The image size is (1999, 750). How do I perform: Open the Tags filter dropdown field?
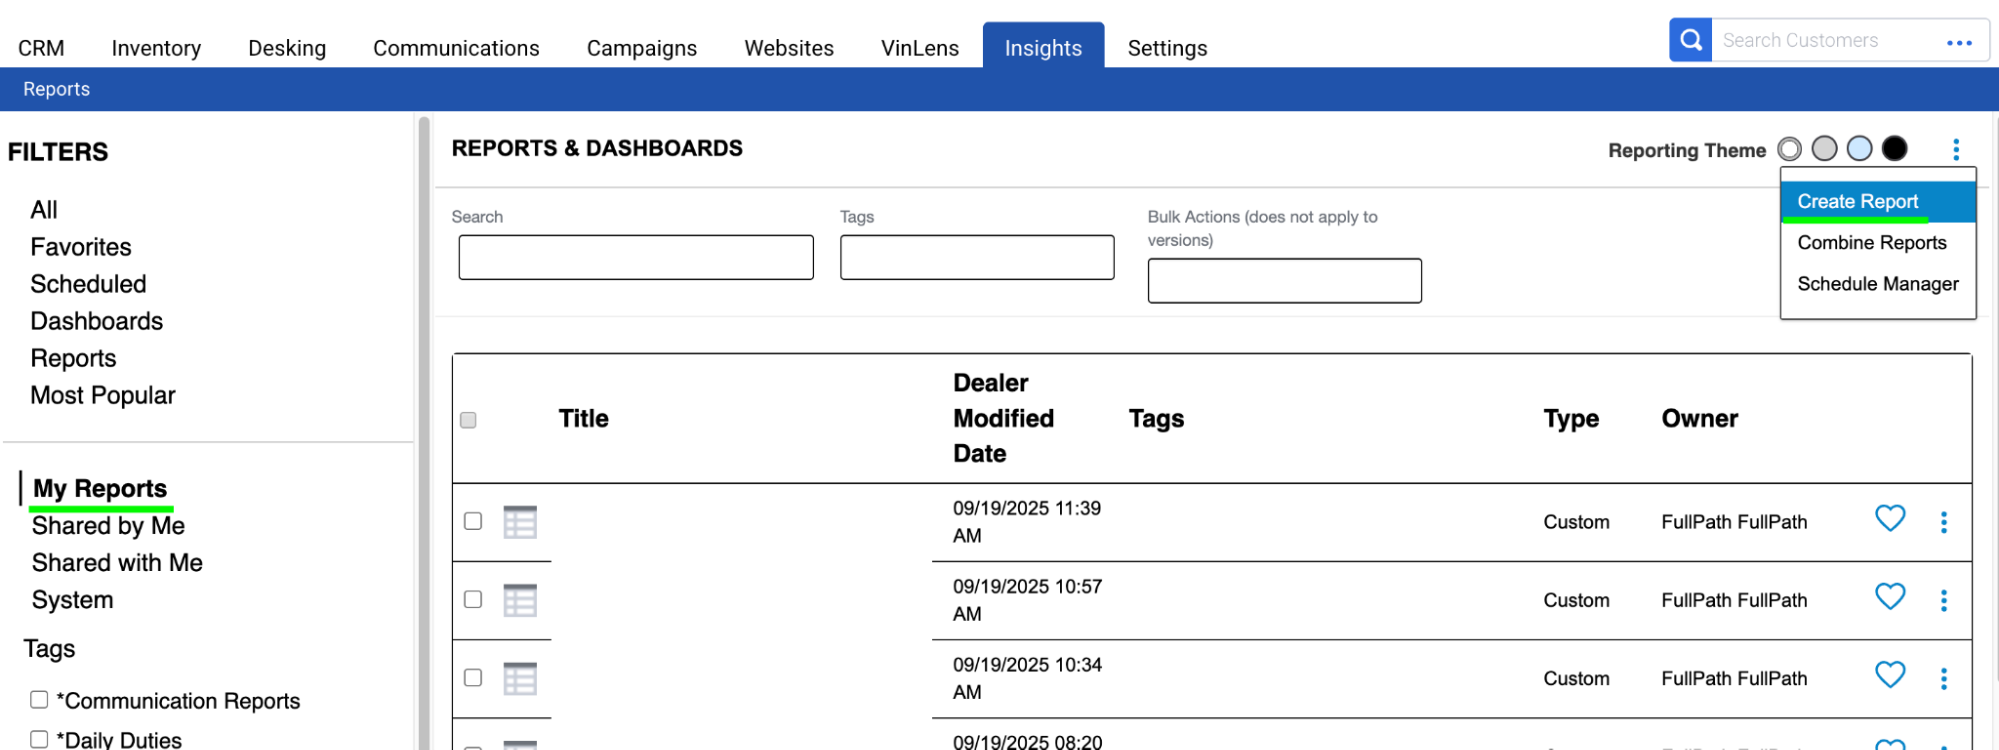tap(977, 257)
